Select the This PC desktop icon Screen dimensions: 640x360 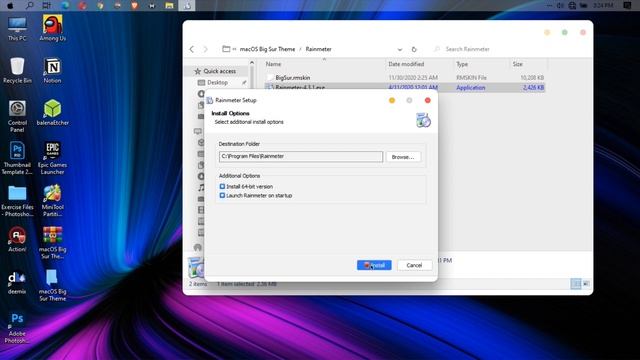click(17, 29)
